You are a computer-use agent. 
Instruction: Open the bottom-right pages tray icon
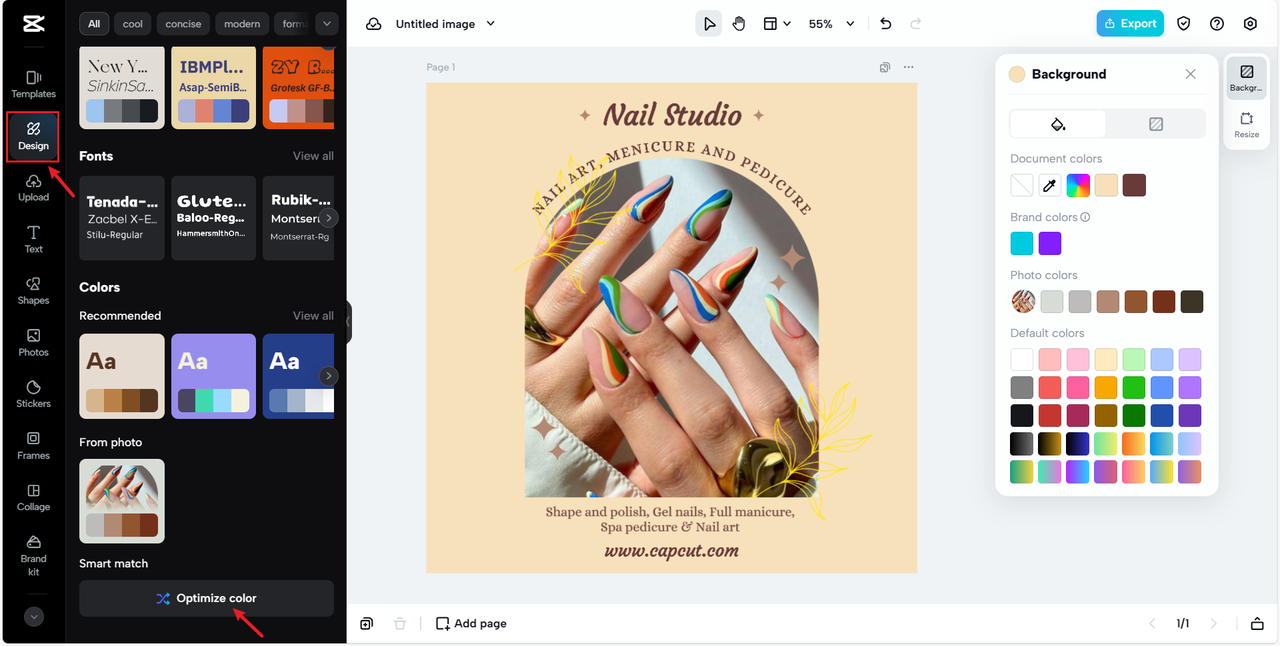(1257, 623)
